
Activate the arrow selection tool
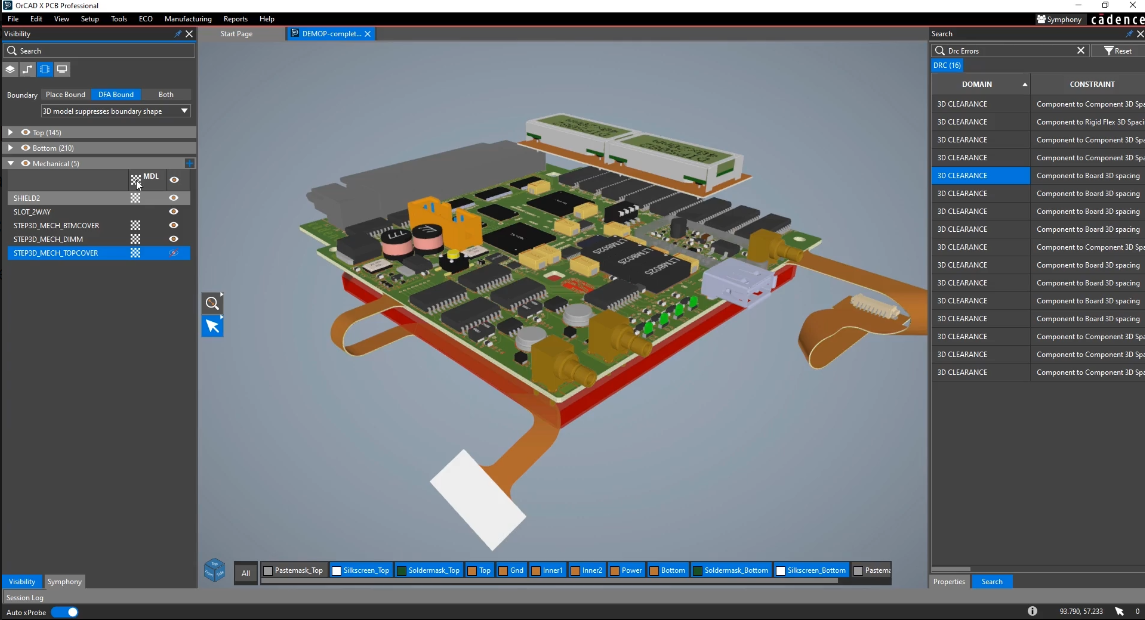[212, 326]
